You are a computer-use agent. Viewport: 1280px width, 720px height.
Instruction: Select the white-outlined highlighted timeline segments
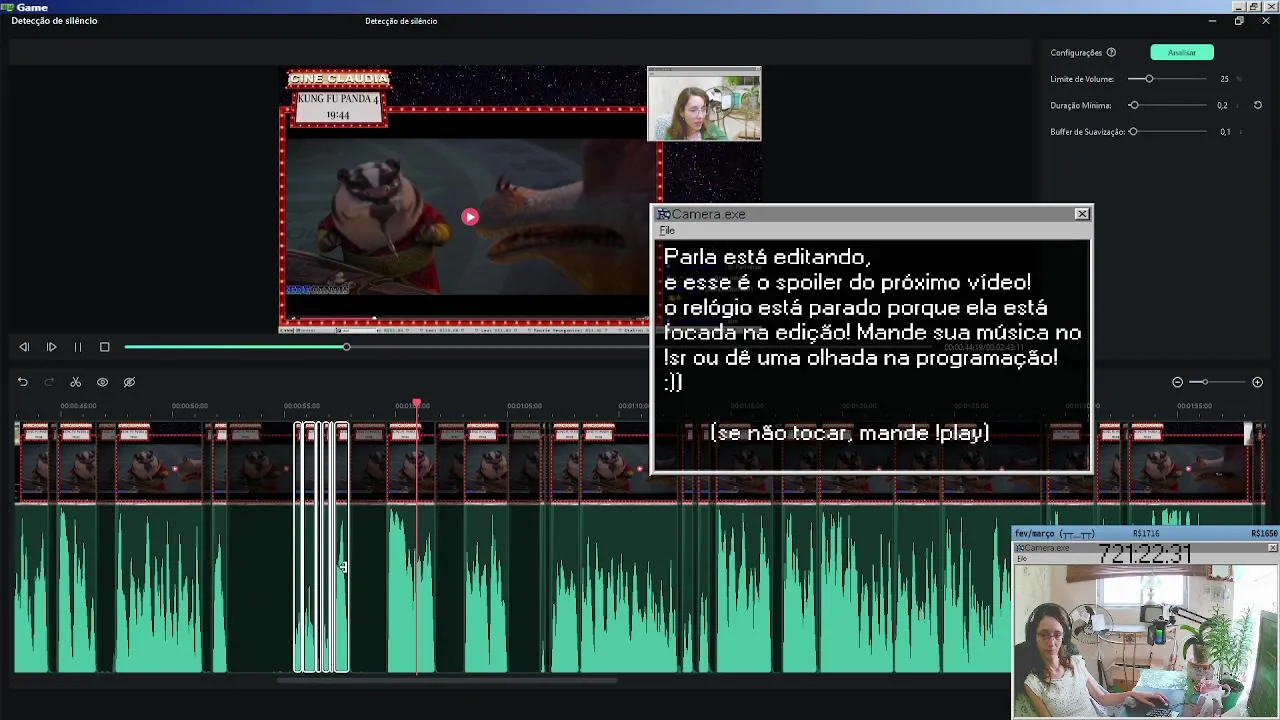pos(321,547)
